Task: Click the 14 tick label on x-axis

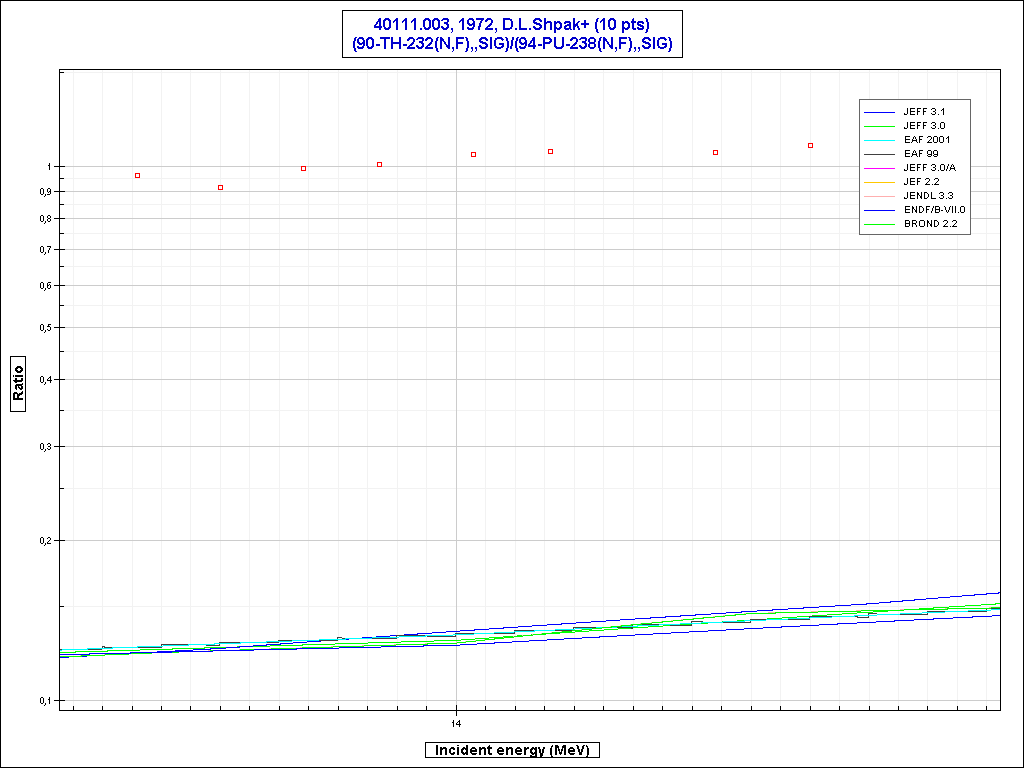Action: pyautogui.click(x=456, y=722)
